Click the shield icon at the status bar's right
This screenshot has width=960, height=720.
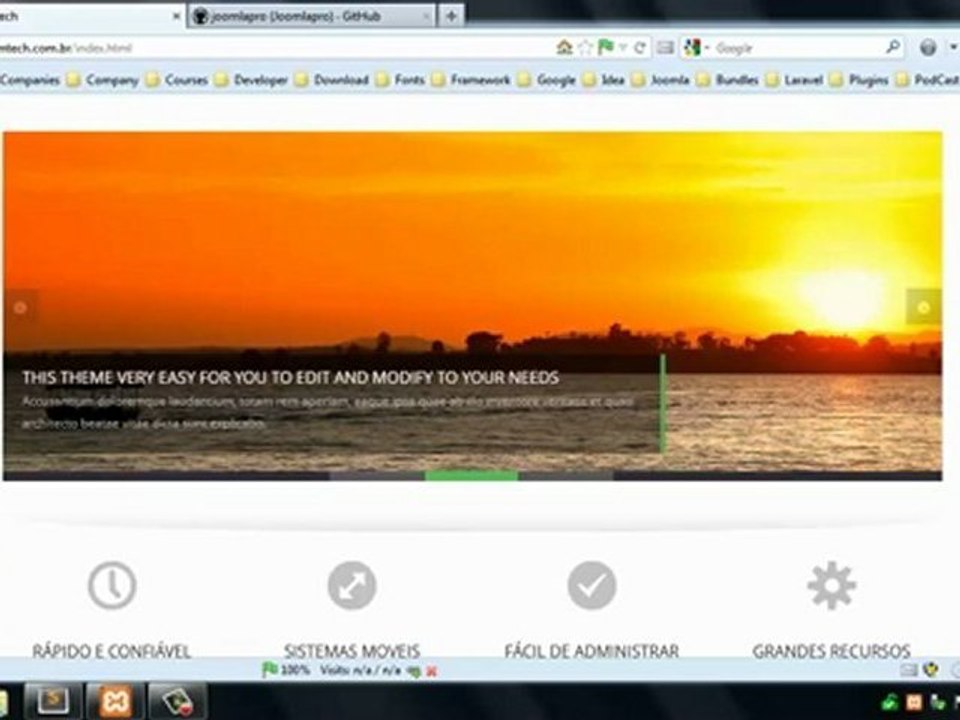(931, 670)
